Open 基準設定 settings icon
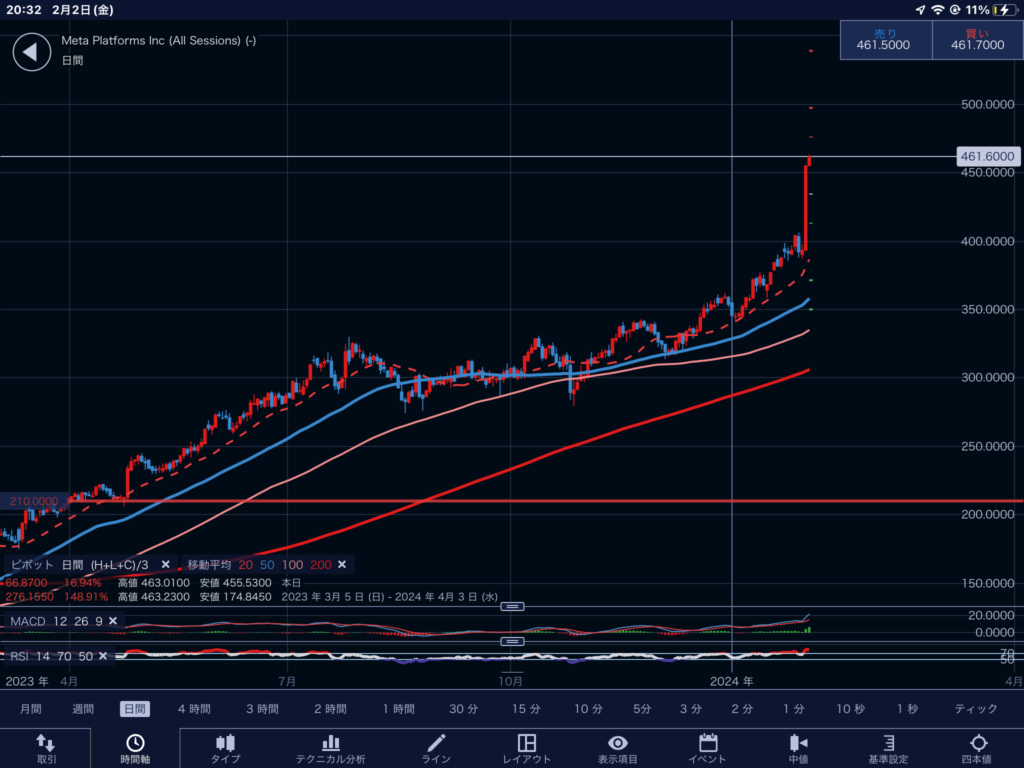The width and height of the screenshot is (1024, 768). point(885,748)
